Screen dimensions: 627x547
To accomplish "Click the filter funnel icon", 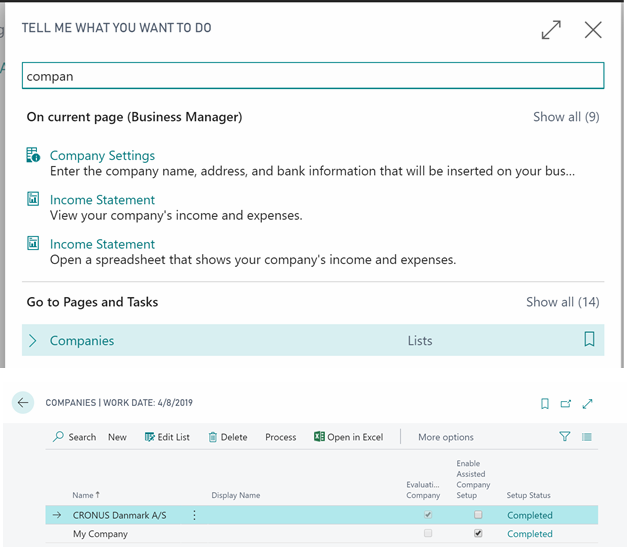I will coord(565,437).
